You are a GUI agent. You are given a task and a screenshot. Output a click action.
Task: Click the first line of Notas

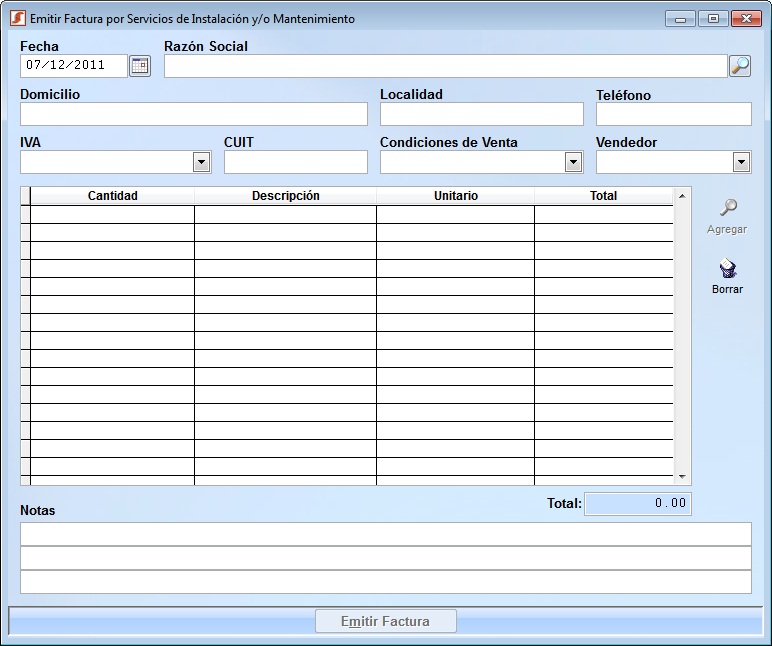click(x=385, y=534)
